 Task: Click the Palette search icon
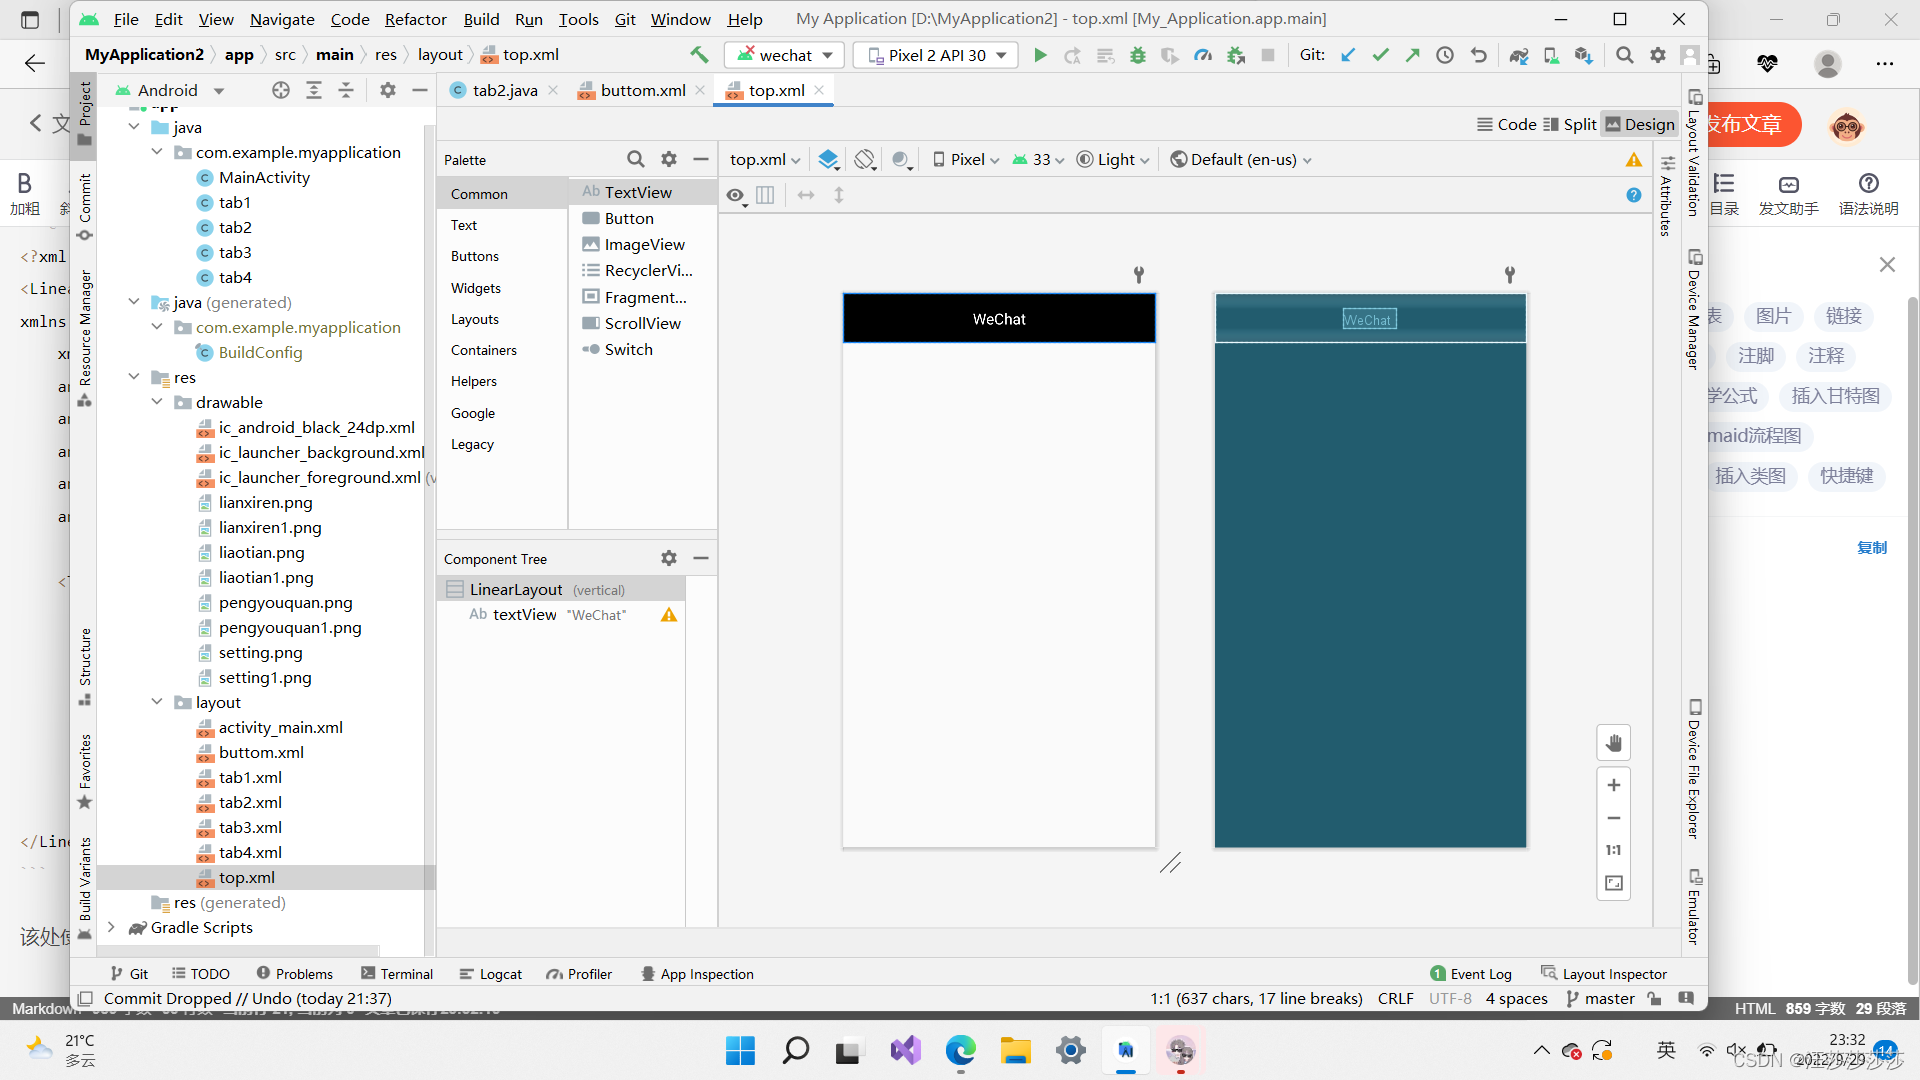coord(635,160)
